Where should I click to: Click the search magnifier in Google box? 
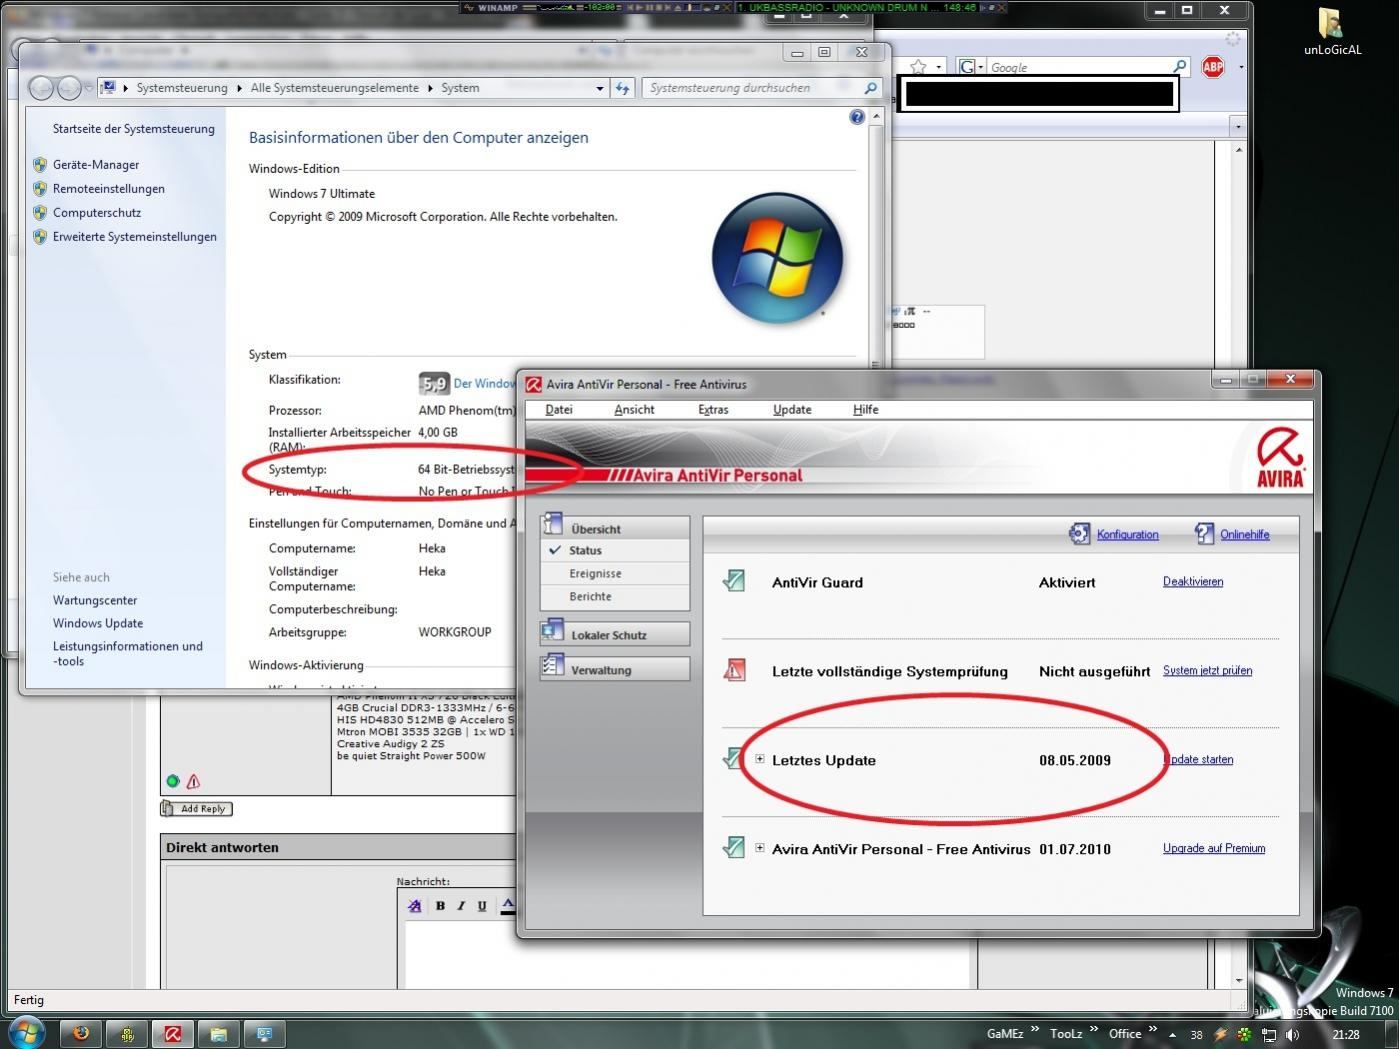(1179, 67)
